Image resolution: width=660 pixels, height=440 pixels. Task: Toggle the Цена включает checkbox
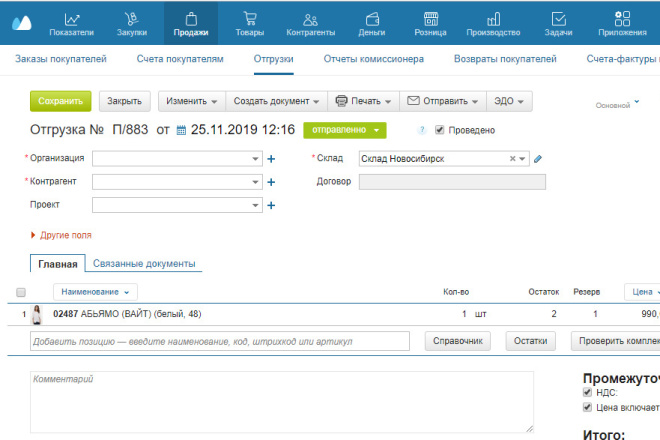(x=587, y=407)
